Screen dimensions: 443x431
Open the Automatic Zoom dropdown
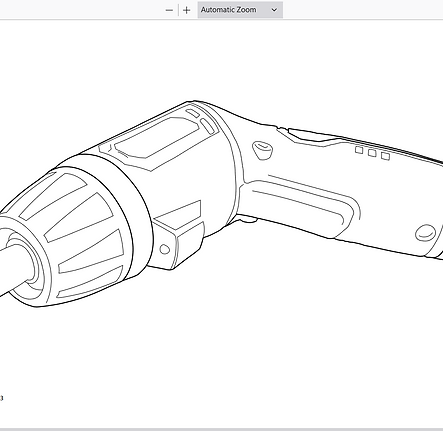[x=240, y=10]
